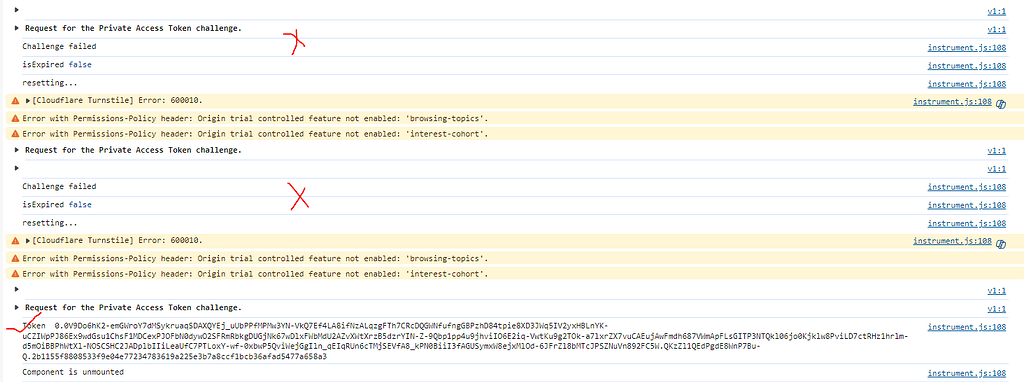Viewport: 1024px width, 382px height.
Task: Click warning triangle on first 'browsing-topics' warning
Action: coord(15,119)
